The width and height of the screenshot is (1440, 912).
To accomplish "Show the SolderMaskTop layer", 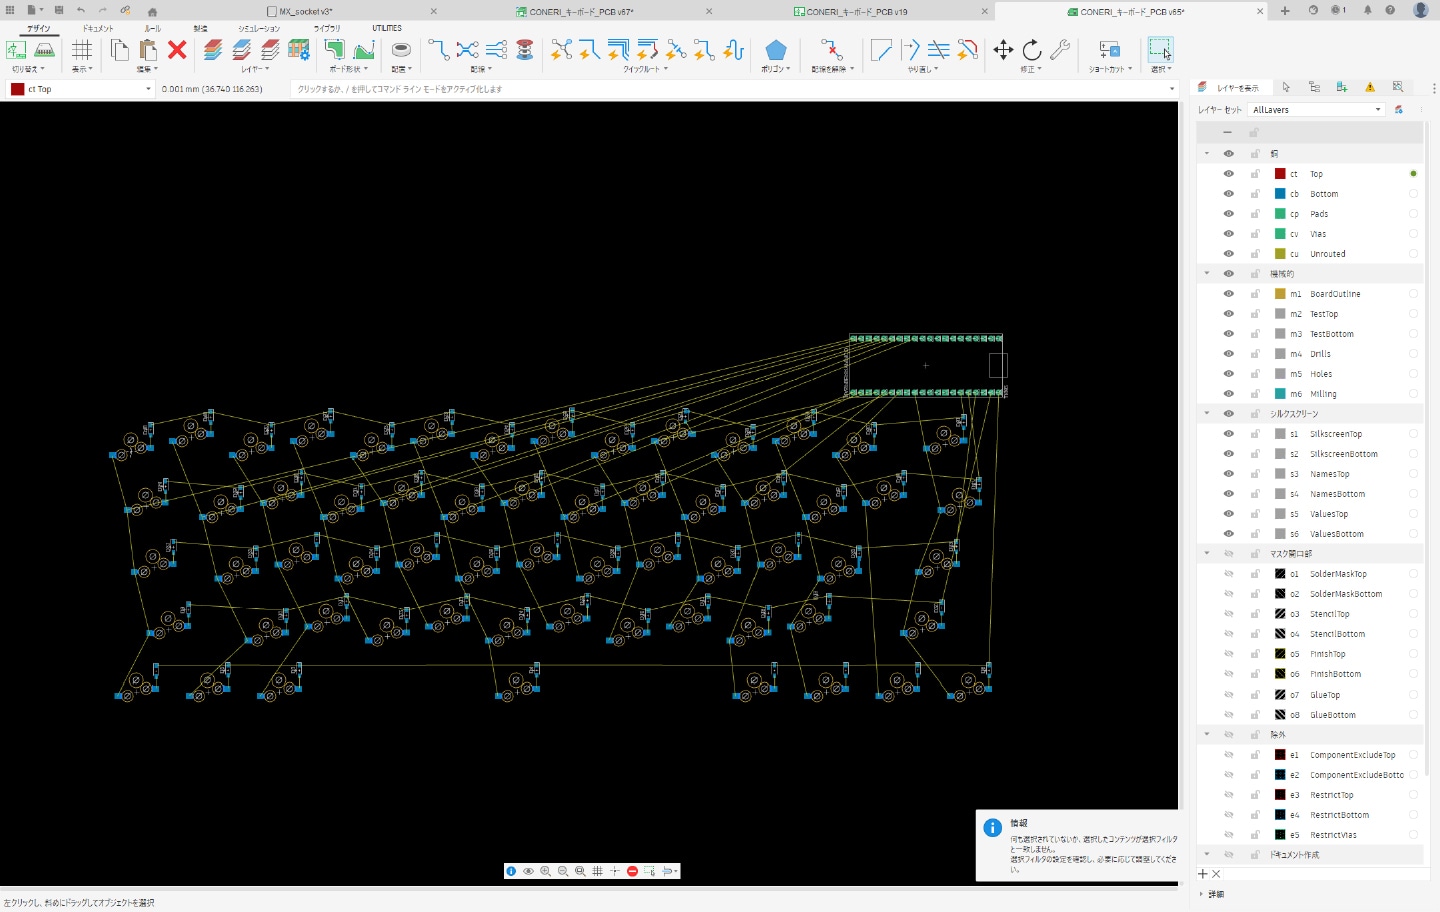I will [x=1228, y=574].
